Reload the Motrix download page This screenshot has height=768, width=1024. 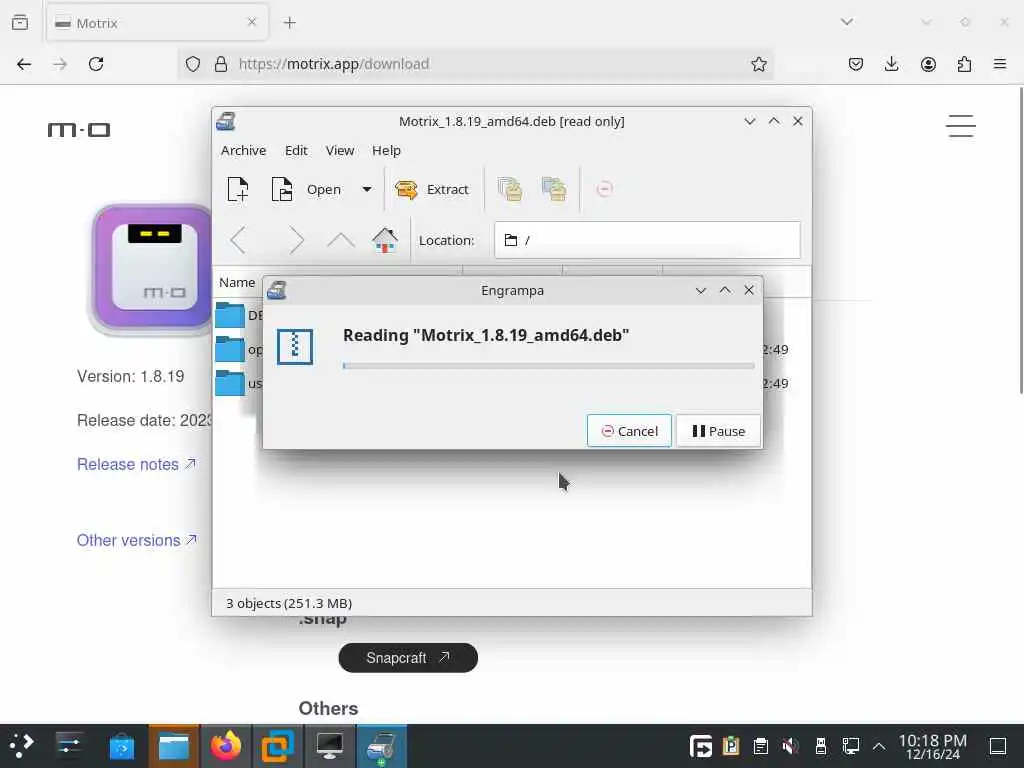[x=96, y=64]
